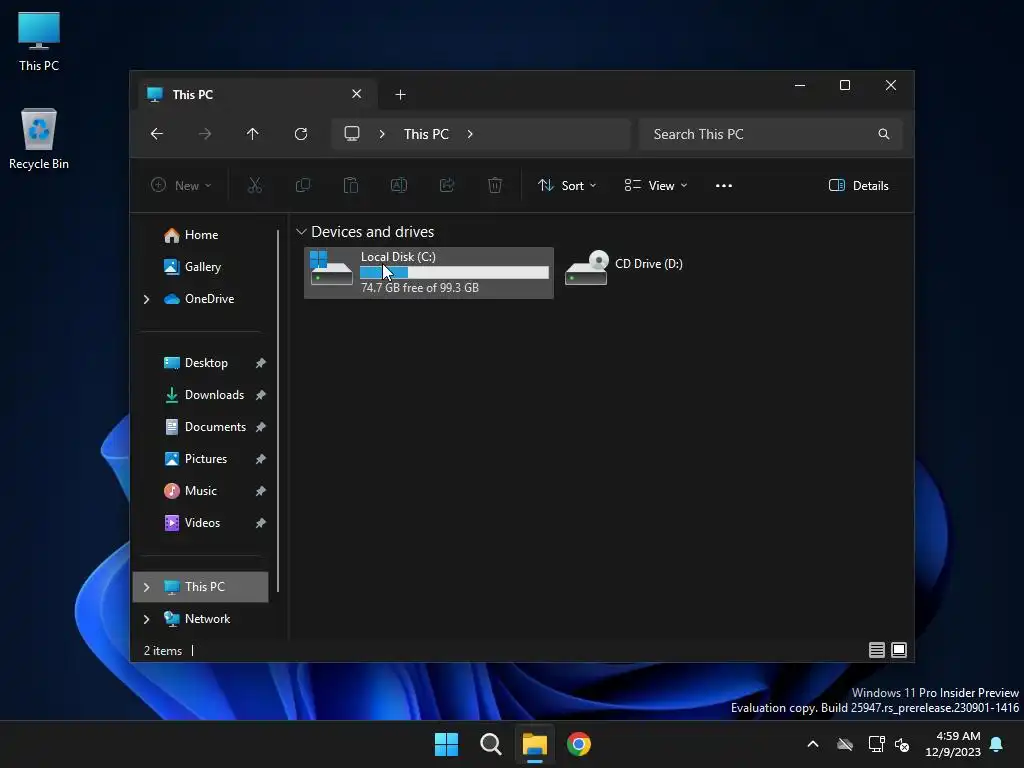
Task: Select OneDrive in sidebar
Action: (209, 298)
